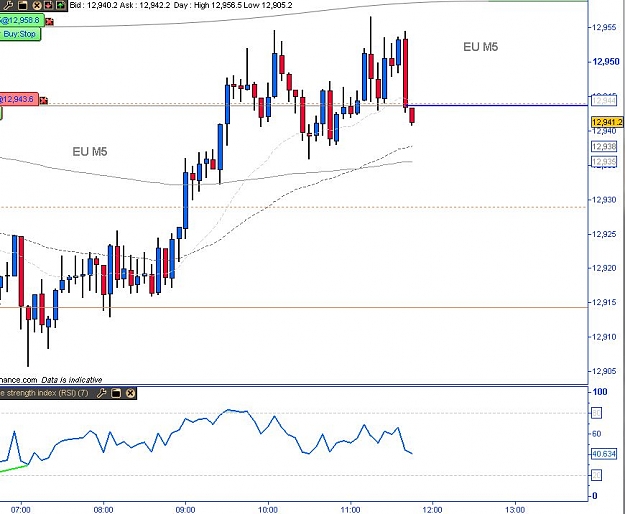Screen dimensions: 625x514
Task: Click the 12,930 label on the price axis
Action: 604,200
